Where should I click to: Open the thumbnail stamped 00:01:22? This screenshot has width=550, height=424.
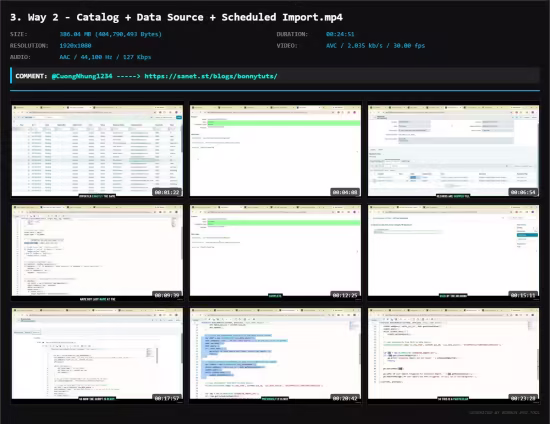(x=97, y=150)
